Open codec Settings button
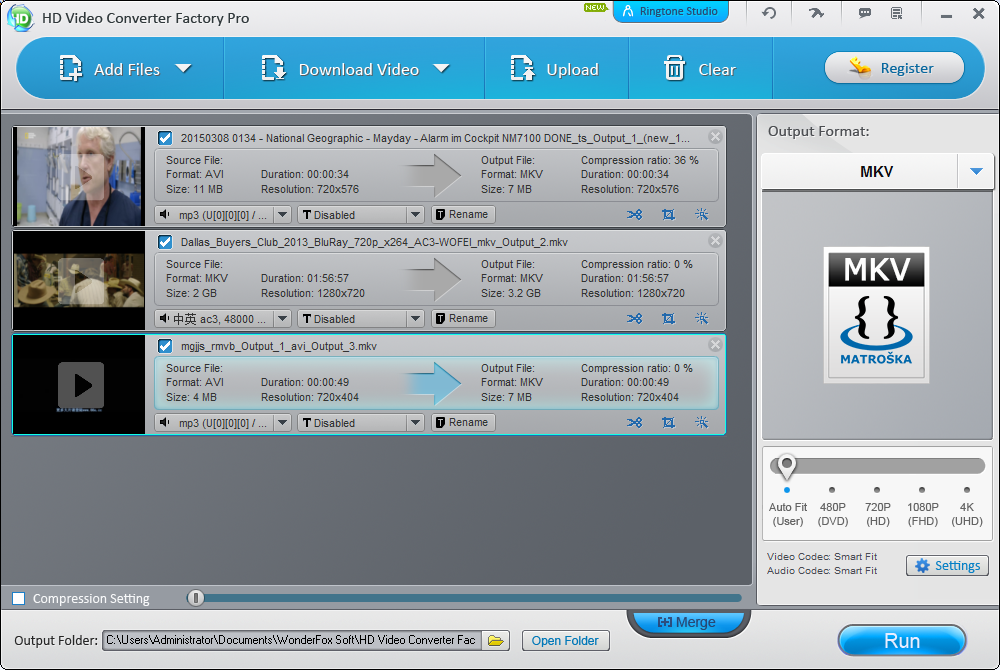 (947, 565)
